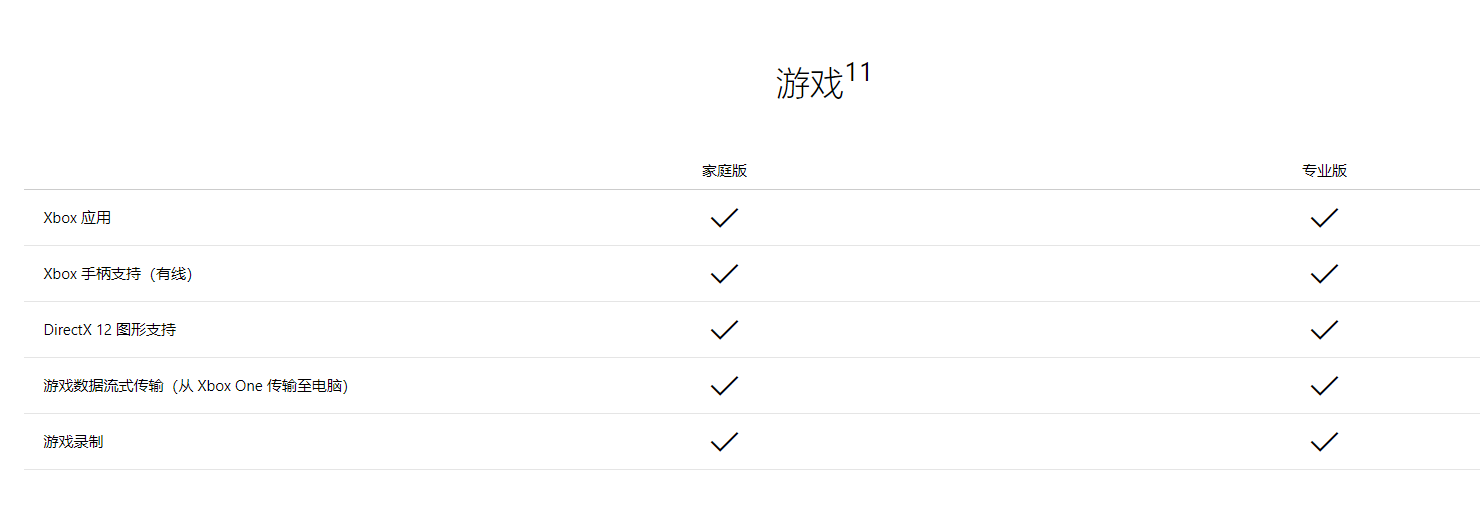This screenshot has height=516, width=1480.
Task: Click 专业版 checkmark for DirectX 12 图形支持
Action: coord(1324,330)
